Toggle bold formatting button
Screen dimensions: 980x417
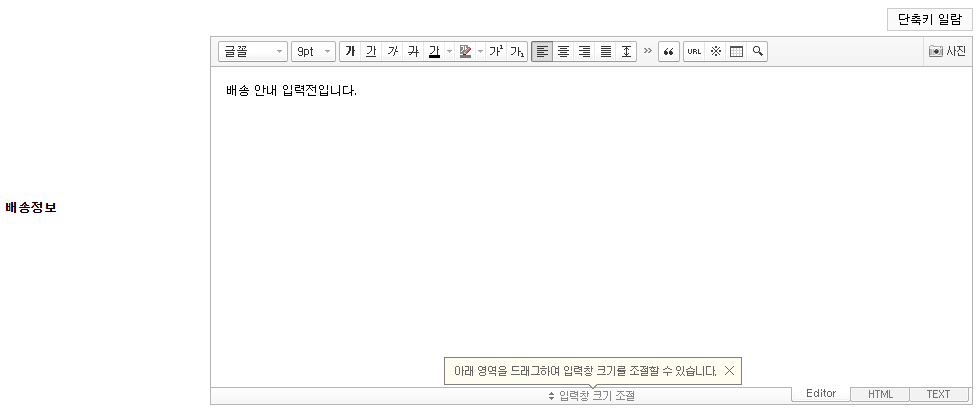pos(350,51)
